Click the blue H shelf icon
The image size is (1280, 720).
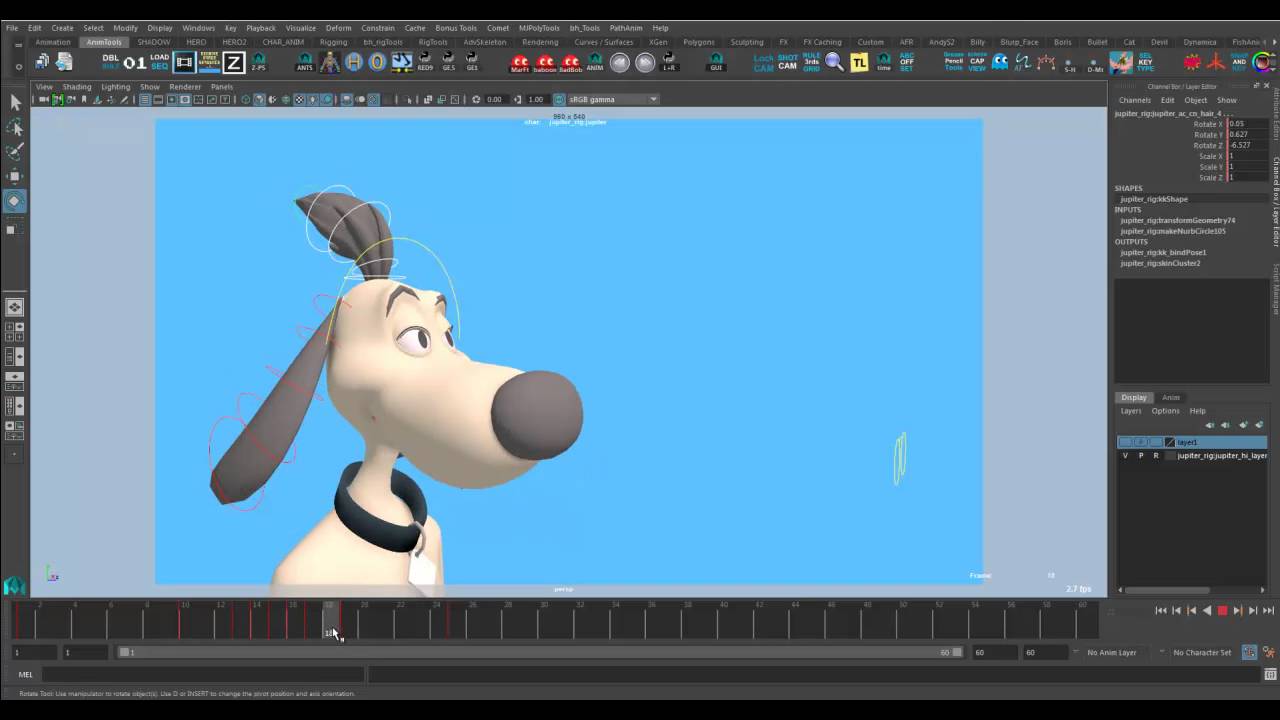pos(353,62)
